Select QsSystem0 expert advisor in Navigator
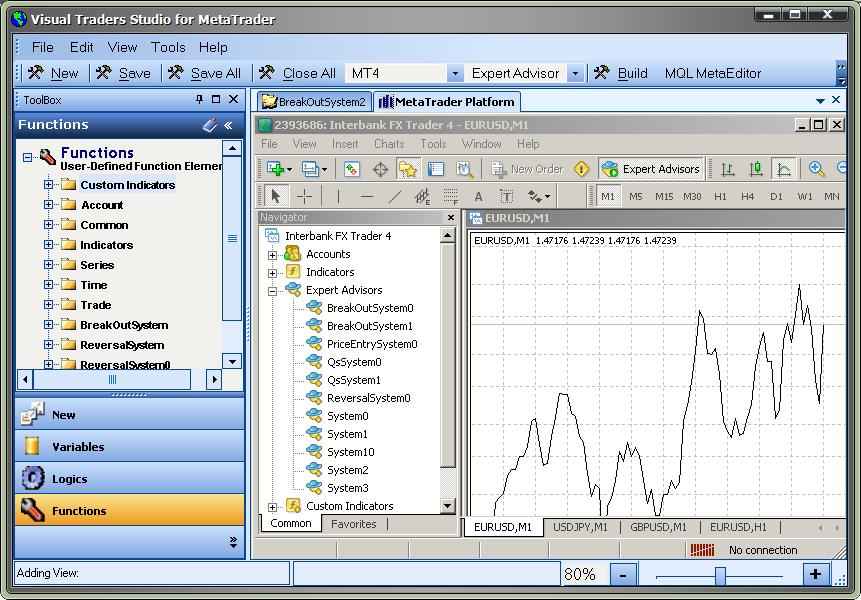 point(354,362)
